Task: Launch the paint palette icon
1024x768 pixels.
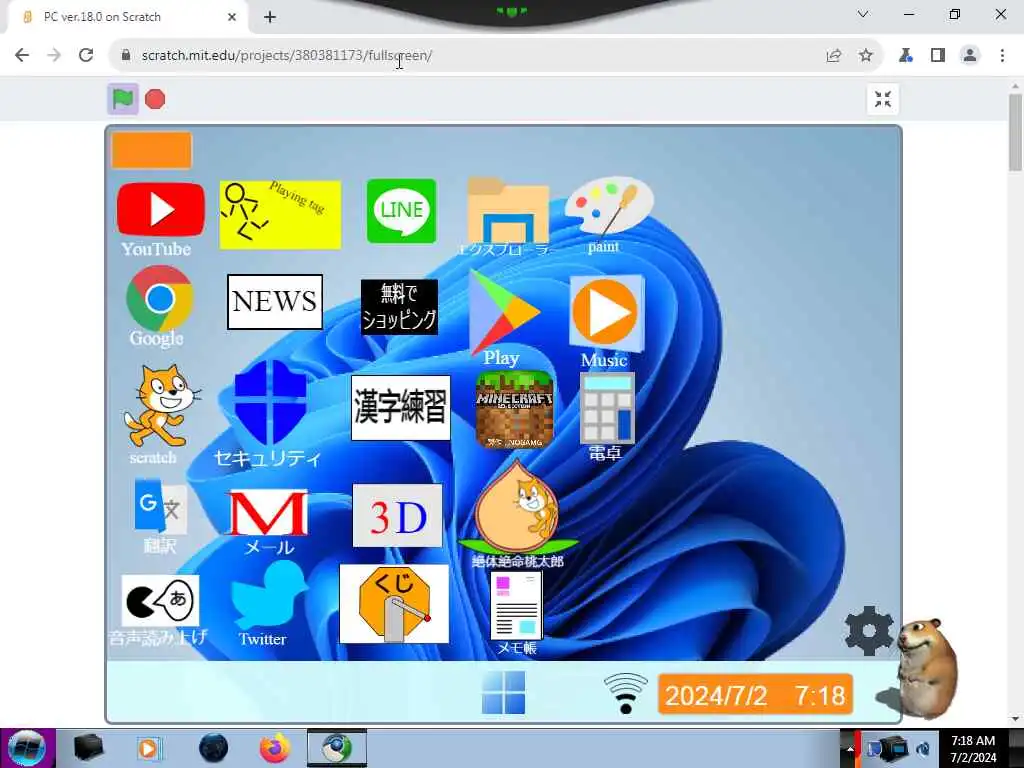Action: pyautogui.click(x=609, y=206)
